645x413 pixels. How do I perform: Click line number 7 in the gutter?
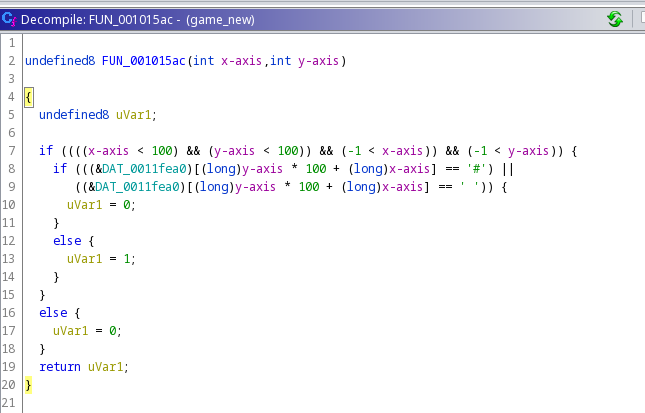tap(9, 150)
